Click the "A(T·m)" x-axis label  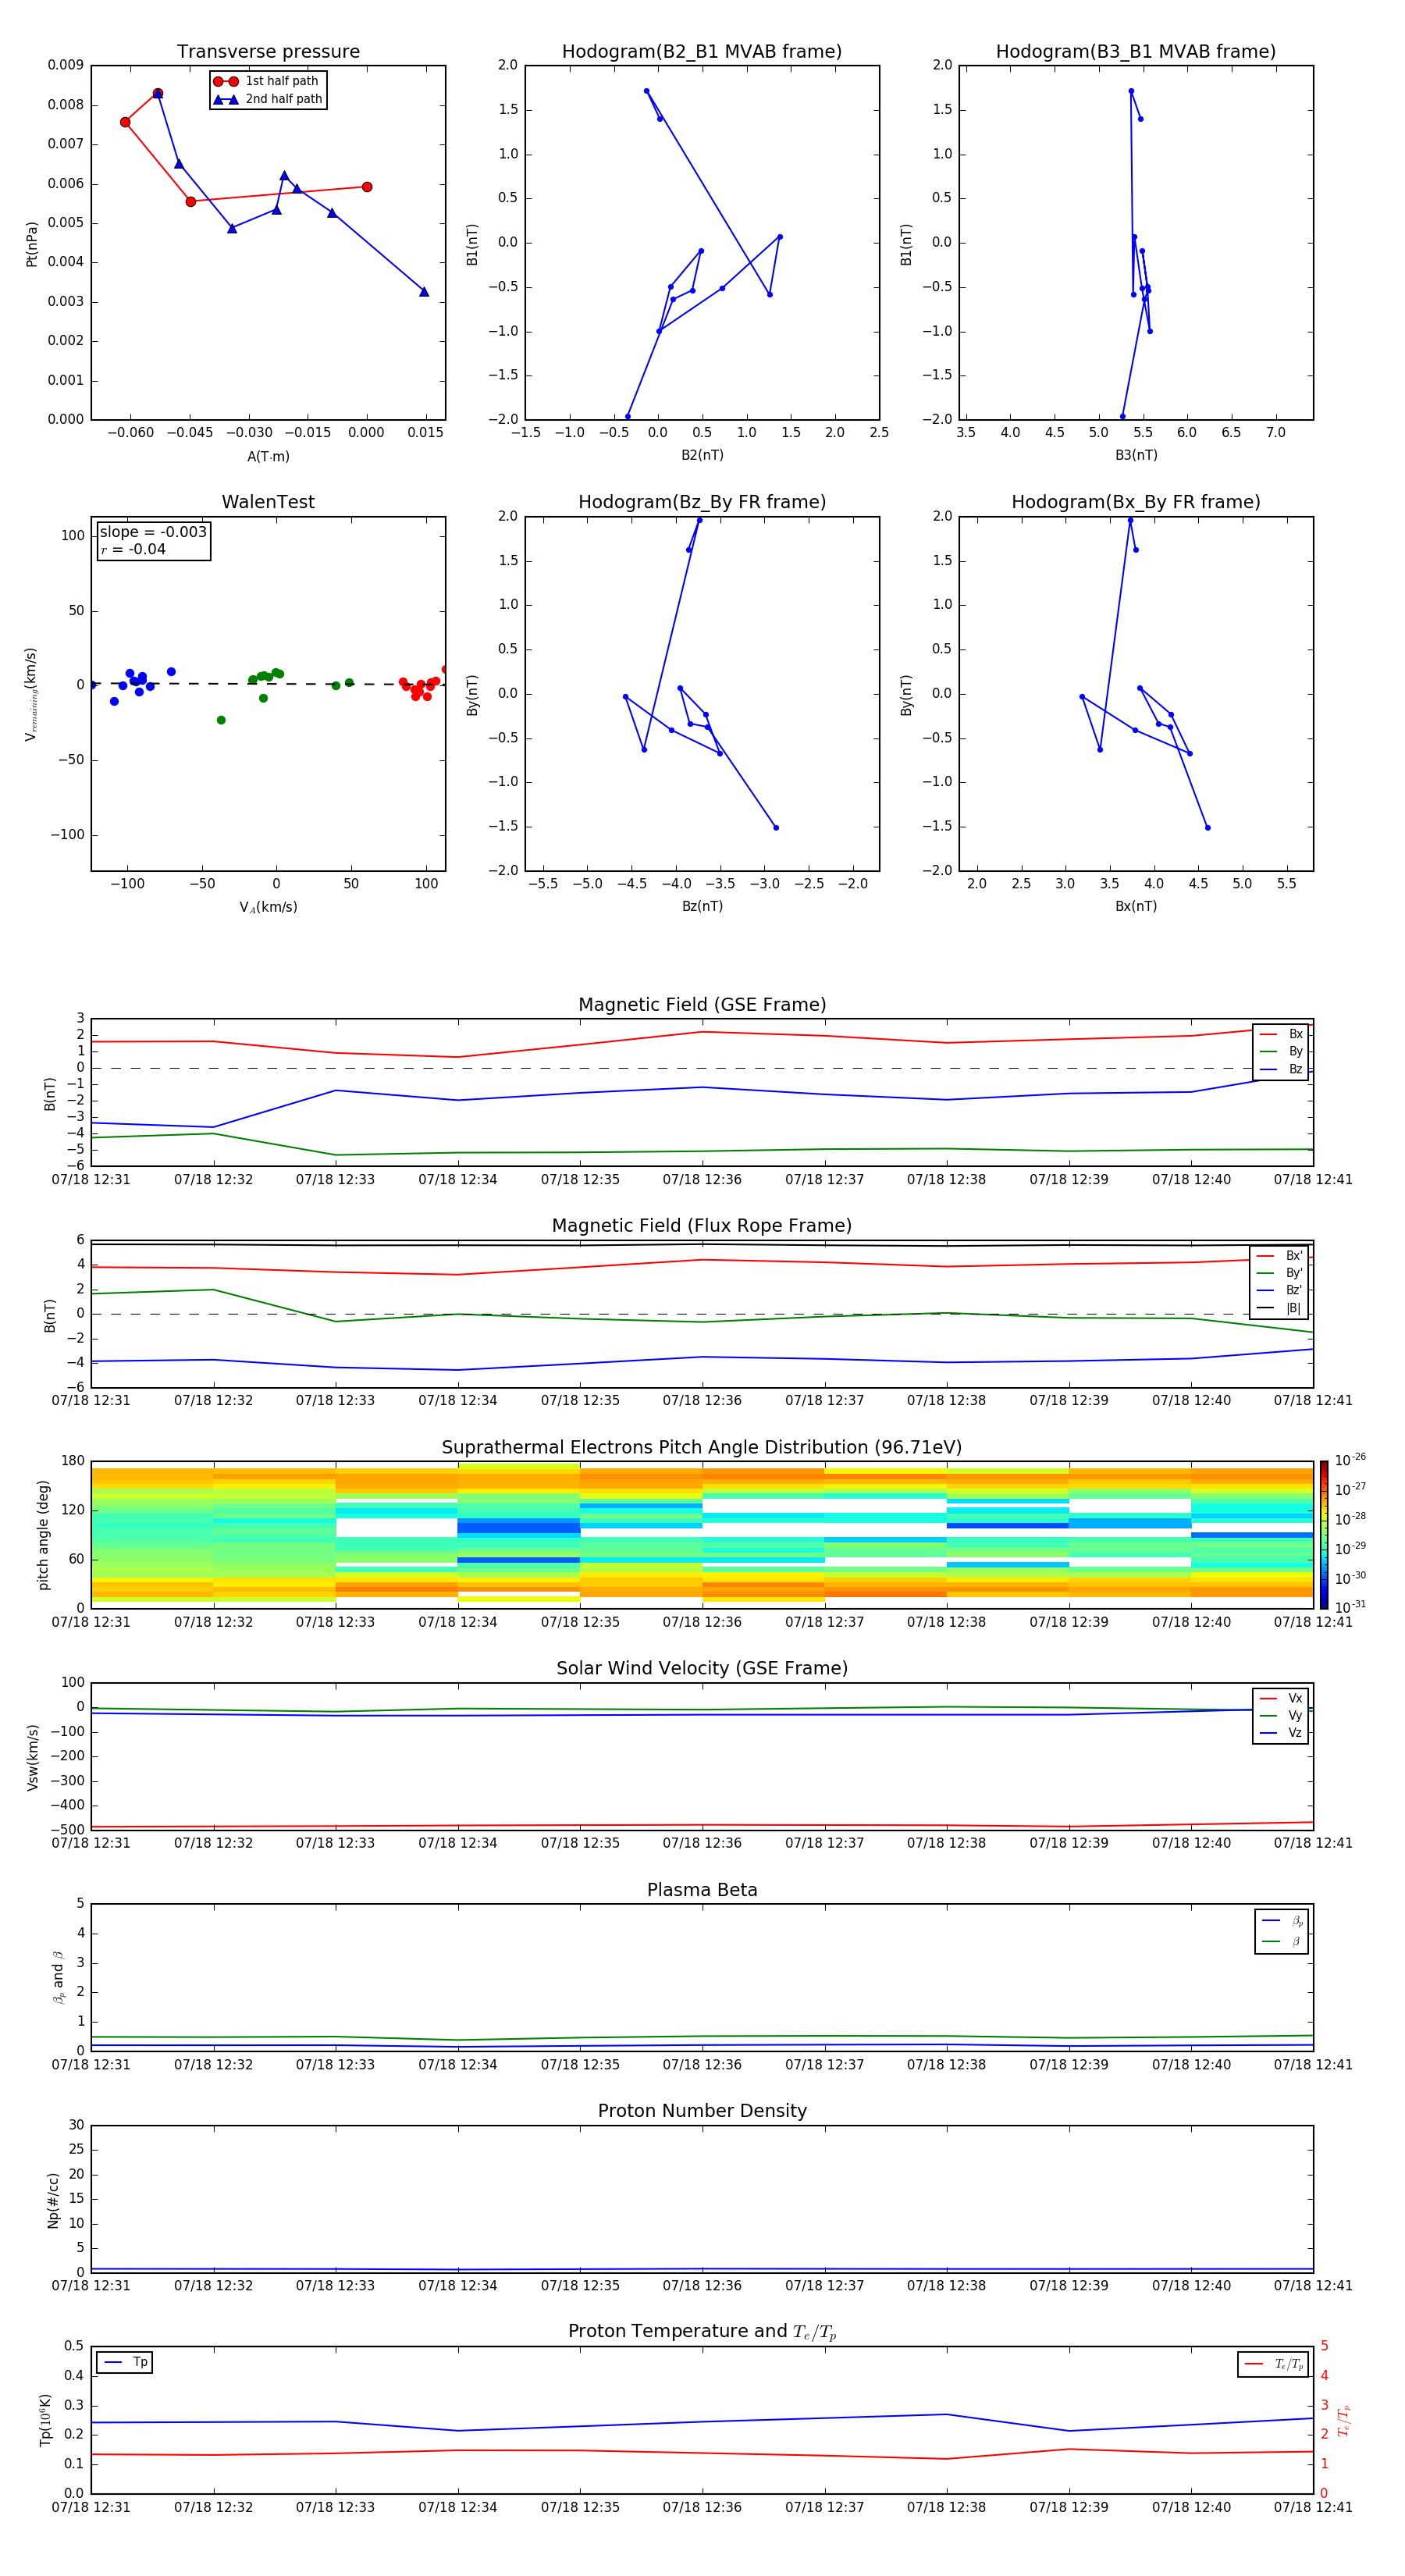pyautogui.click(x=268, y=456)
